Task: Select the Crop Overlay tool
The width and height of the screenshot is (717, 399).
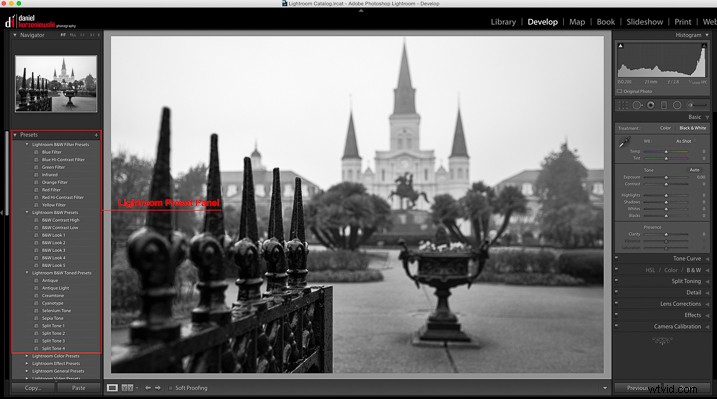Action: 623,105
